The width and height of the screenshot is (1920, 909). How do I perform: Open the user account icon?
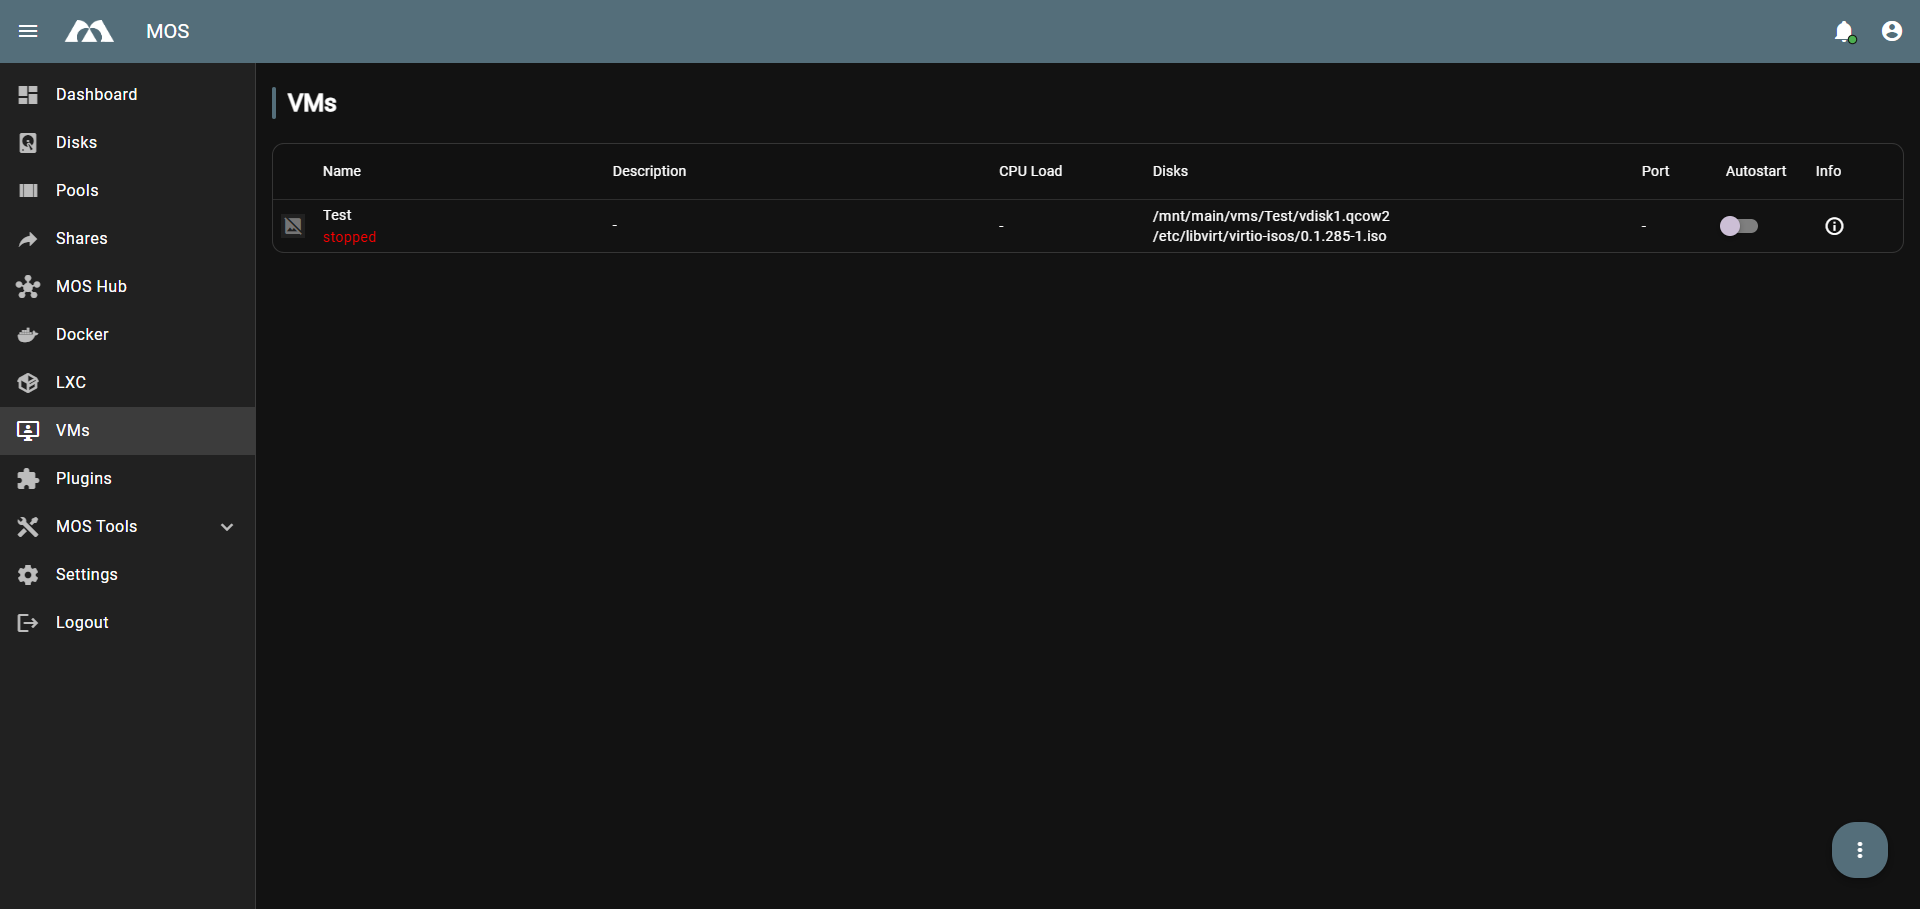pyautogui.click(x=1892, y=31)
